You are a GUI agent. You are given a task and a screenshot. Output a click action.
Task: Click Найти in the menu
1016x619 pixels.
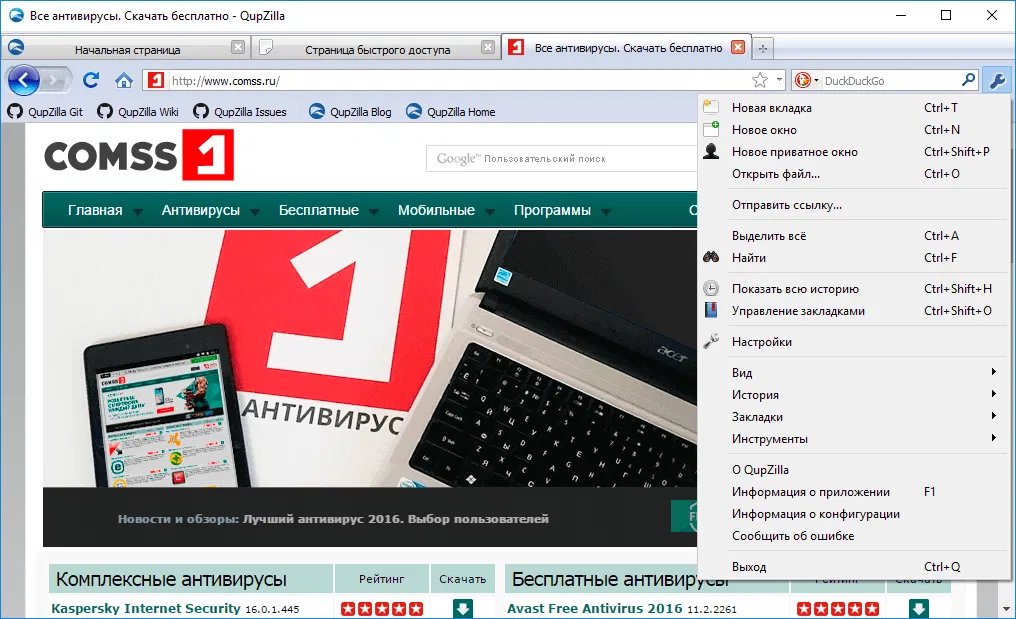854,258
